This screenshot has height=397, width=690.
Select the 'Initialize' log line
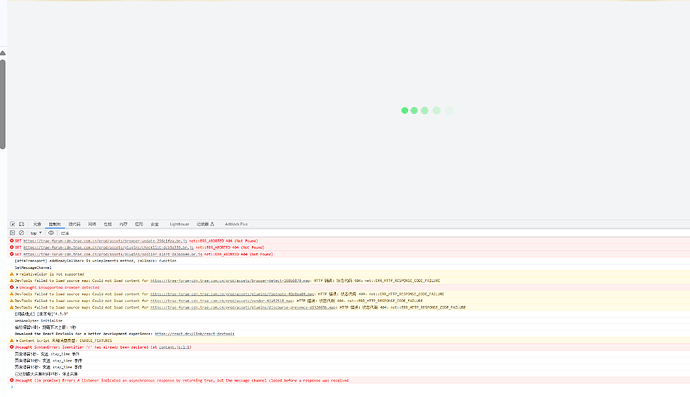[x=38, y=320]
